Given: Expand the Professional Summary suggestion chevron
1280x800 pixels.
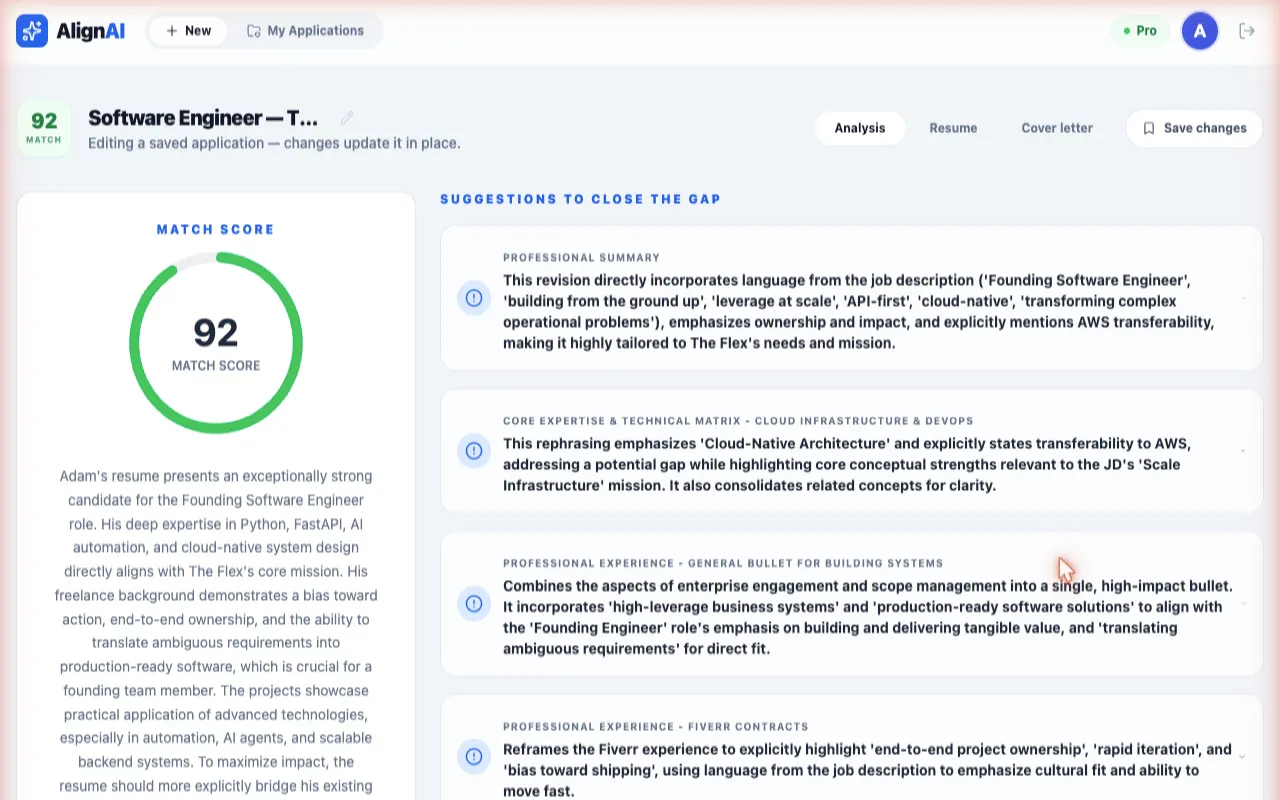Looking at the screenshot, I should point(1243,298).
